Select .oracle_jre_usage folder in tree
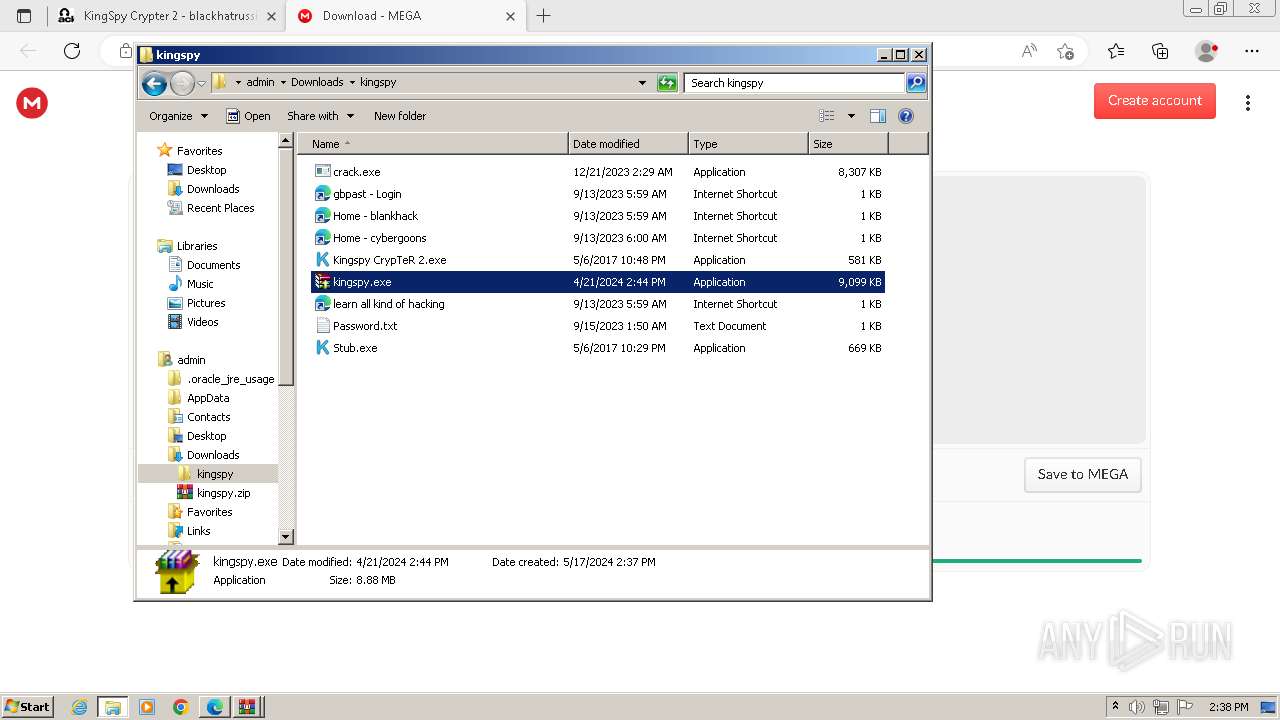This screenshot has width=1280, height=720. (x=230, y=379)
